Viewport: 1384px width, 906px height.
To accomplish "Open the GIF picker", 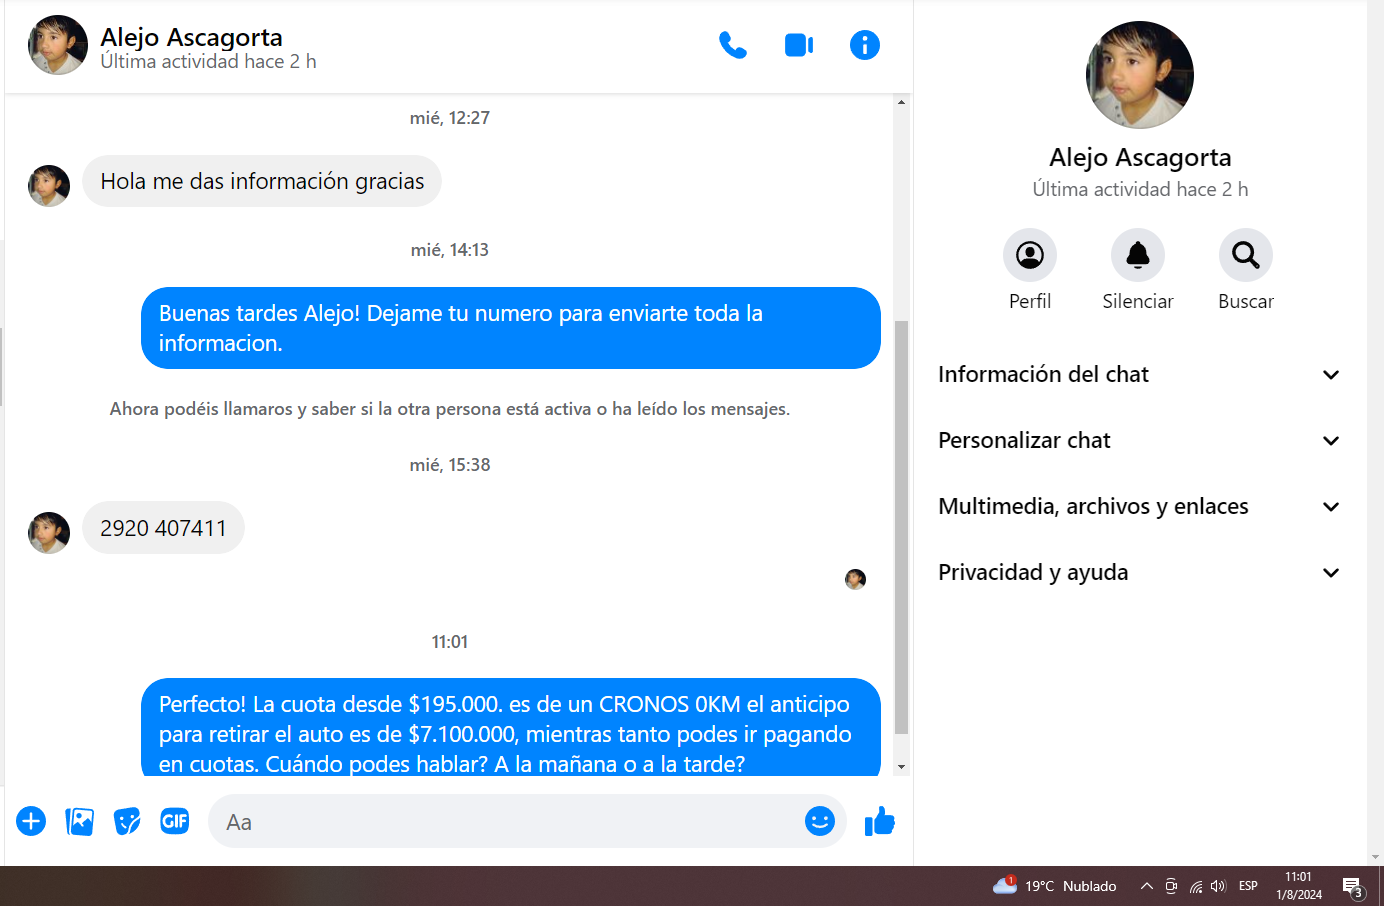I will (x=175, y=821).
